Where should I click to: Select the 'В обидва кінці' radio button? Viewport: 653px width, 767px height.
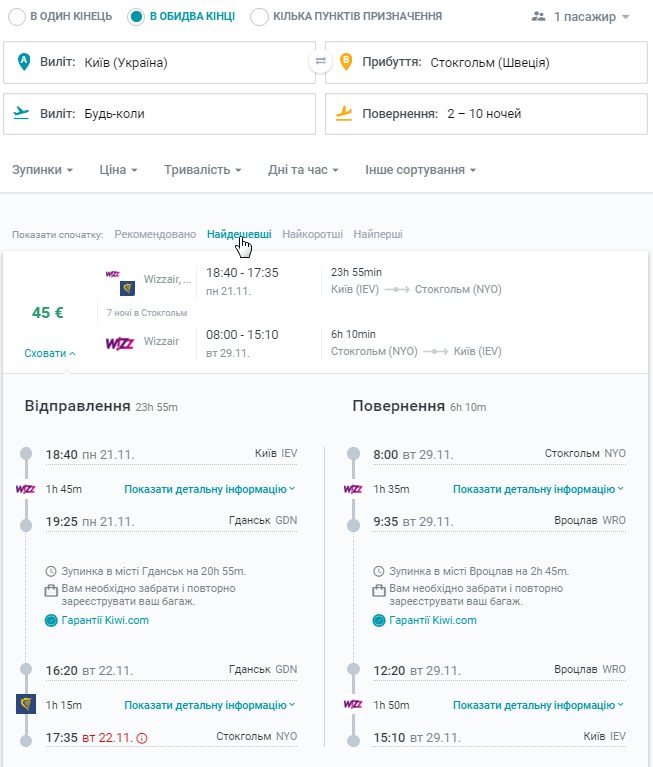pyautogui.click(x=135, y=17)
